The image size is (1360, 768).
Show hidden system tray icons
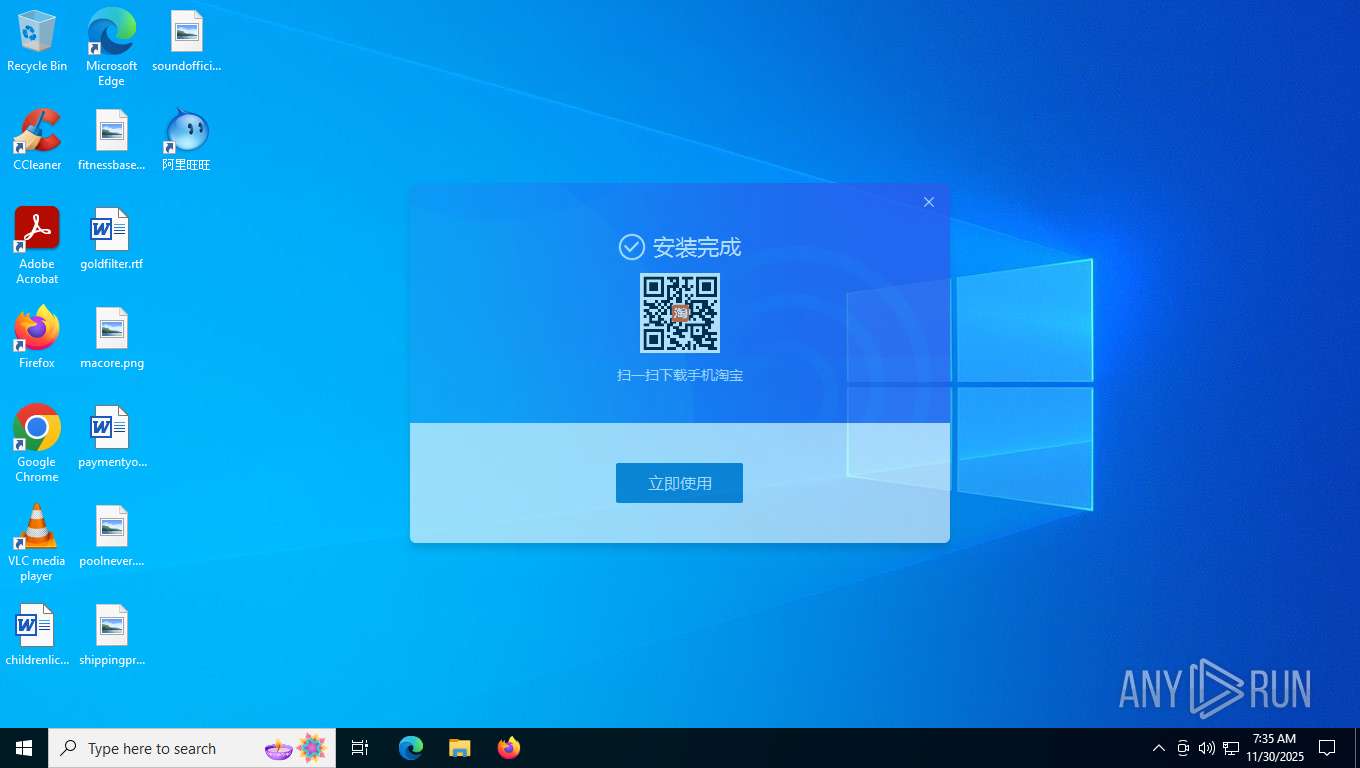pos(1159,748)
